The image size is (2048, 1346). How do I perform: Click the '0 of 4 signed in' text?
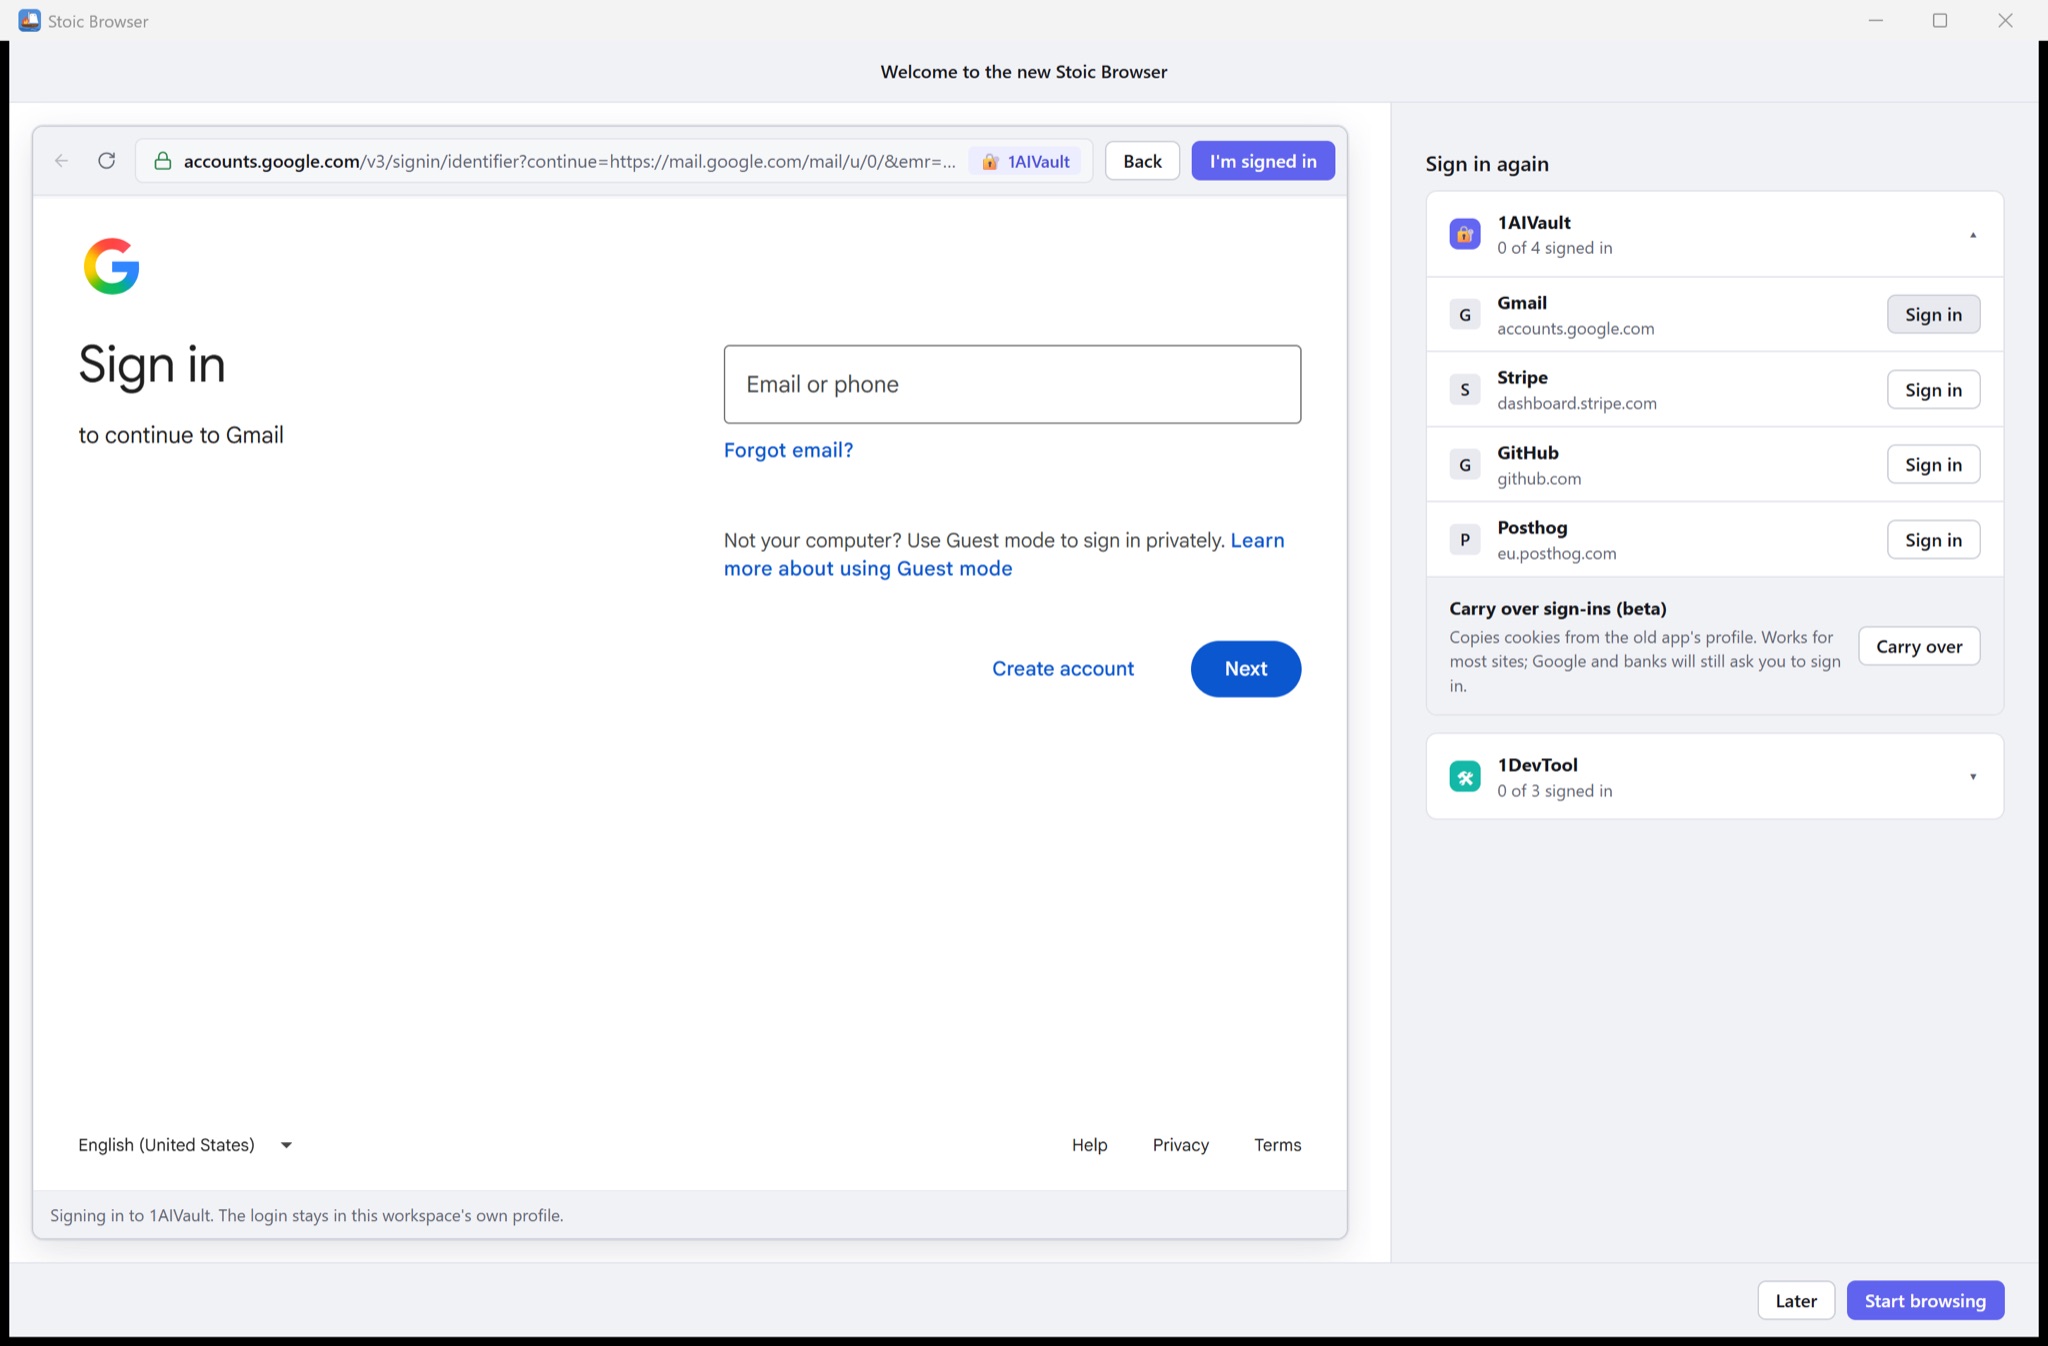[1555, 248]
